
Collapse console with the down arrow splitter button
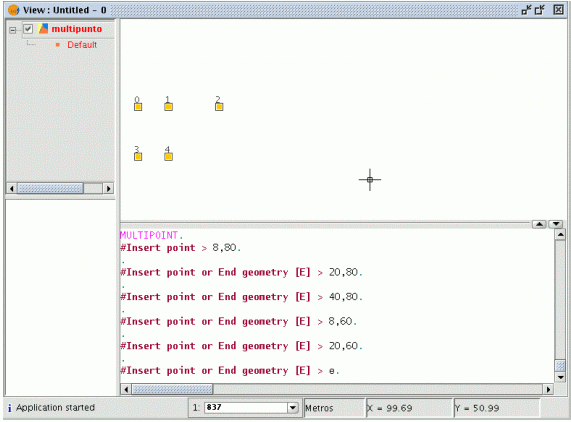(556, 224)
